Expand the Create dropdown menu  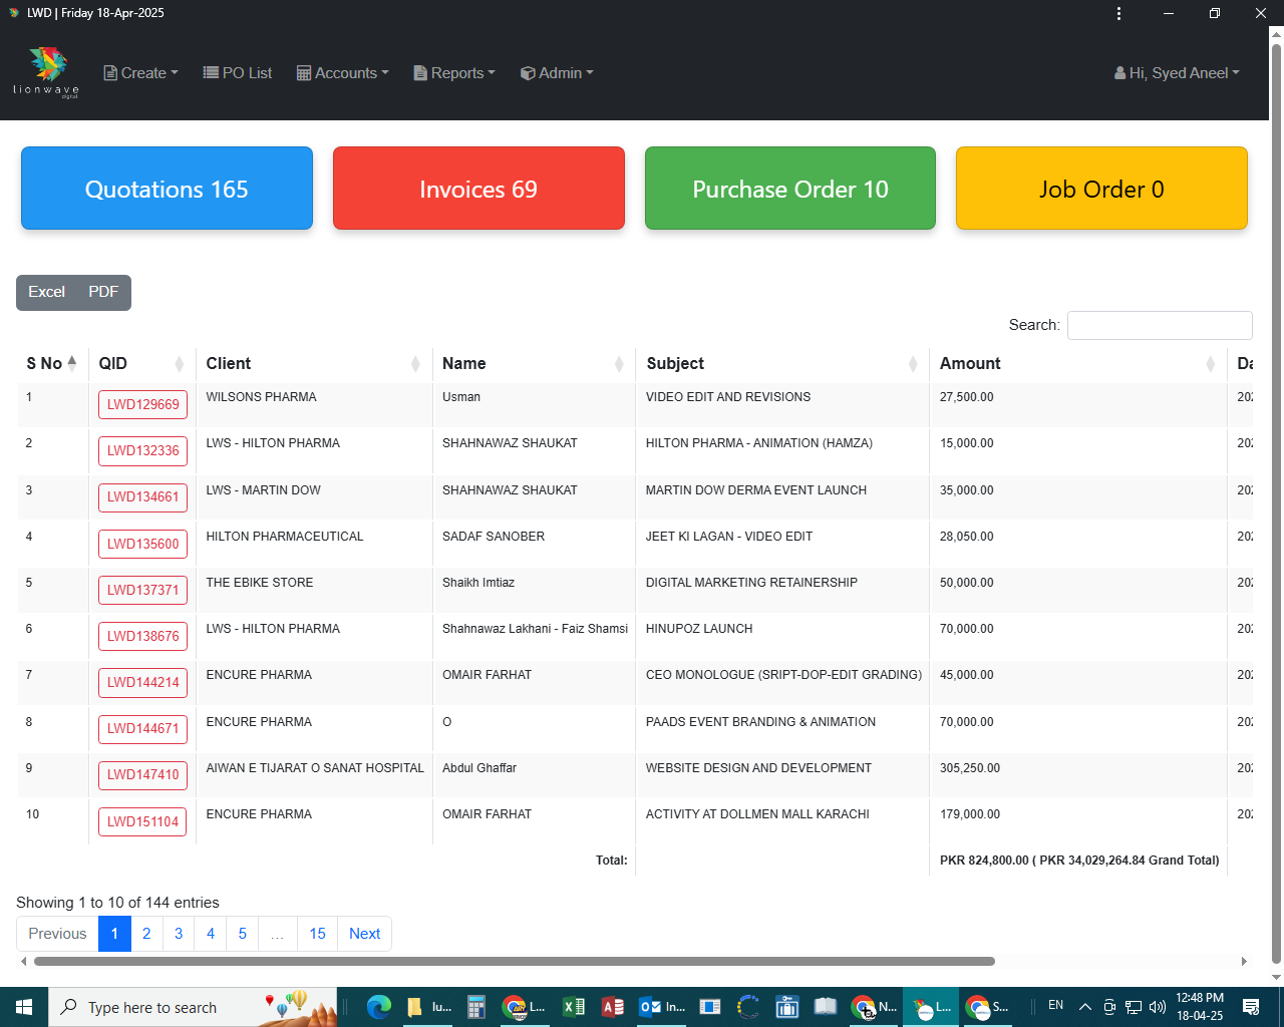(141, 73)
